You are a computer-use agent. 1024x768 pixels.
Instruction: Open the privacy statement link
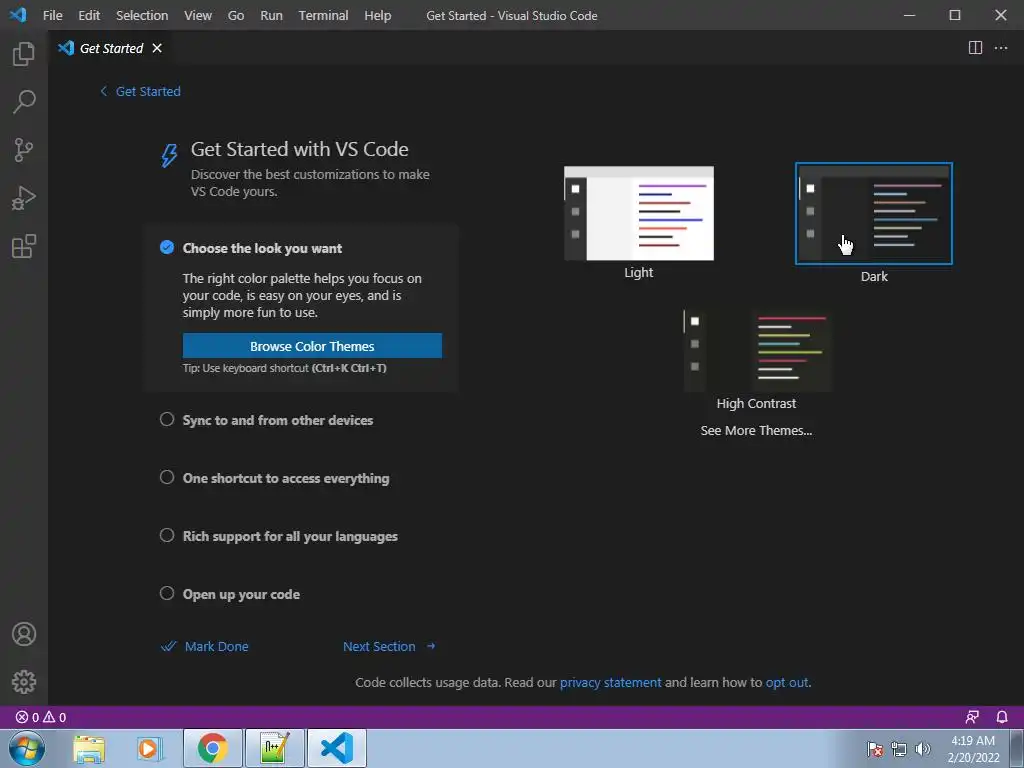pyautogui.click(x=611, y=682)
